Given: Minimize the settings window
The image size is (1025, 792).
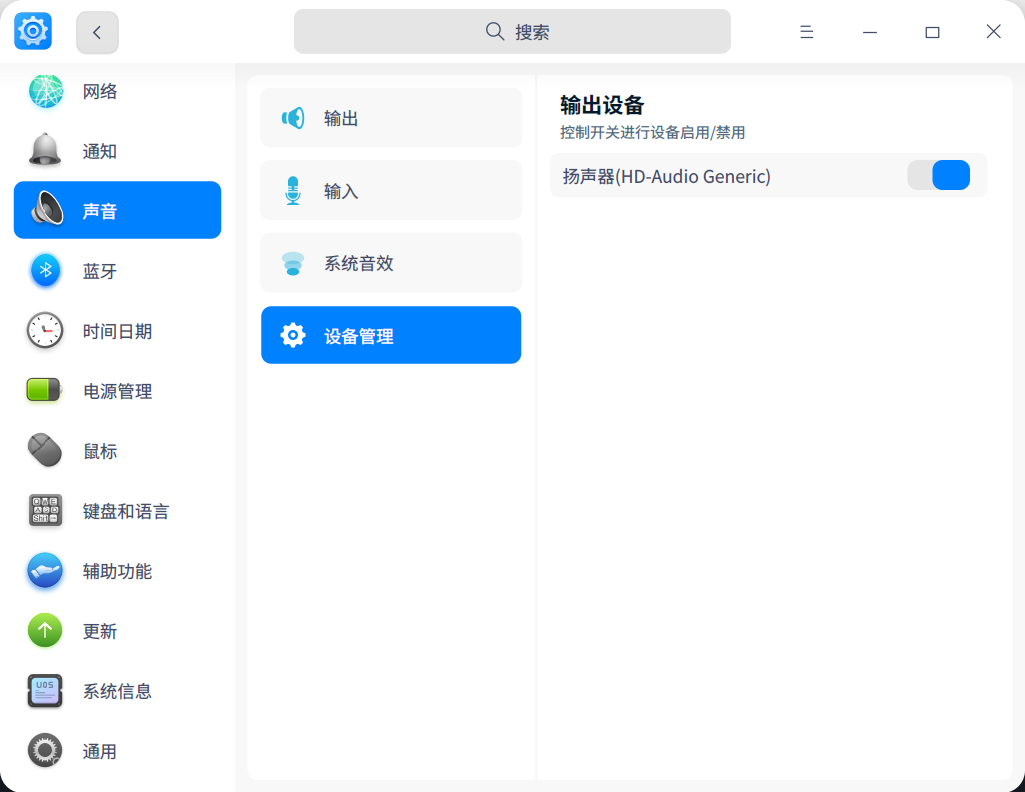Looking at the screenshot, I should pyautogui.click(x=869, y=31).
